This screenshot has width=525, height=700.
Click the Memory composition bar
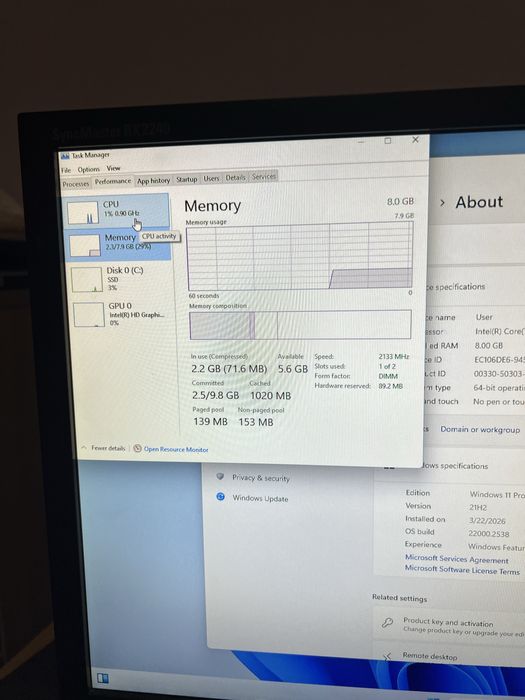(x=300, y=325)
